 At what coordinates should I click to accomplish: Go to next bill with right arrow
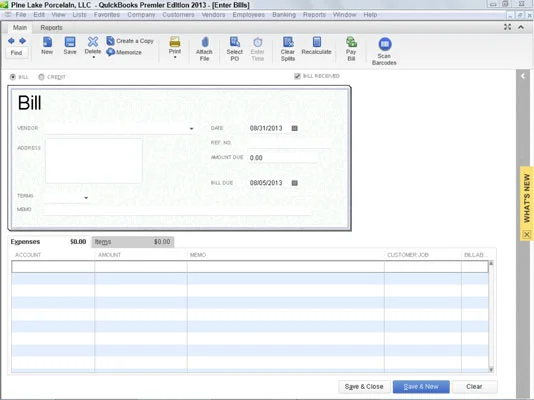coord(22,41)
